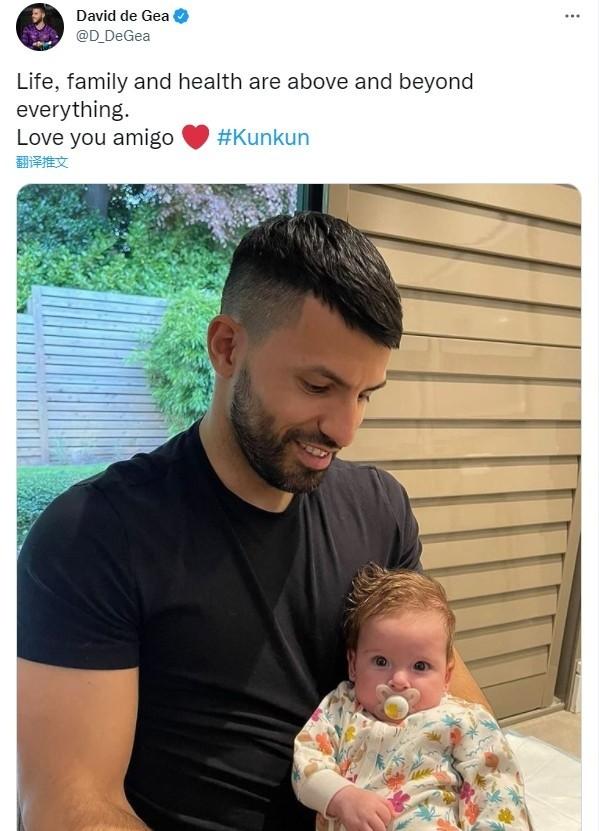Open the @D_DeGea handle
Image resolution: width=599 pixels, height=831 pixels.
113,36
